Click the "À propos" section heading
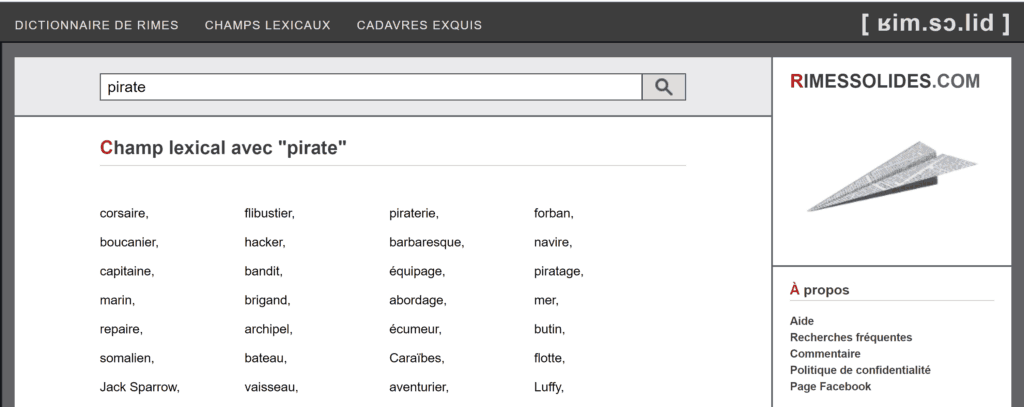 coord(820,289)
